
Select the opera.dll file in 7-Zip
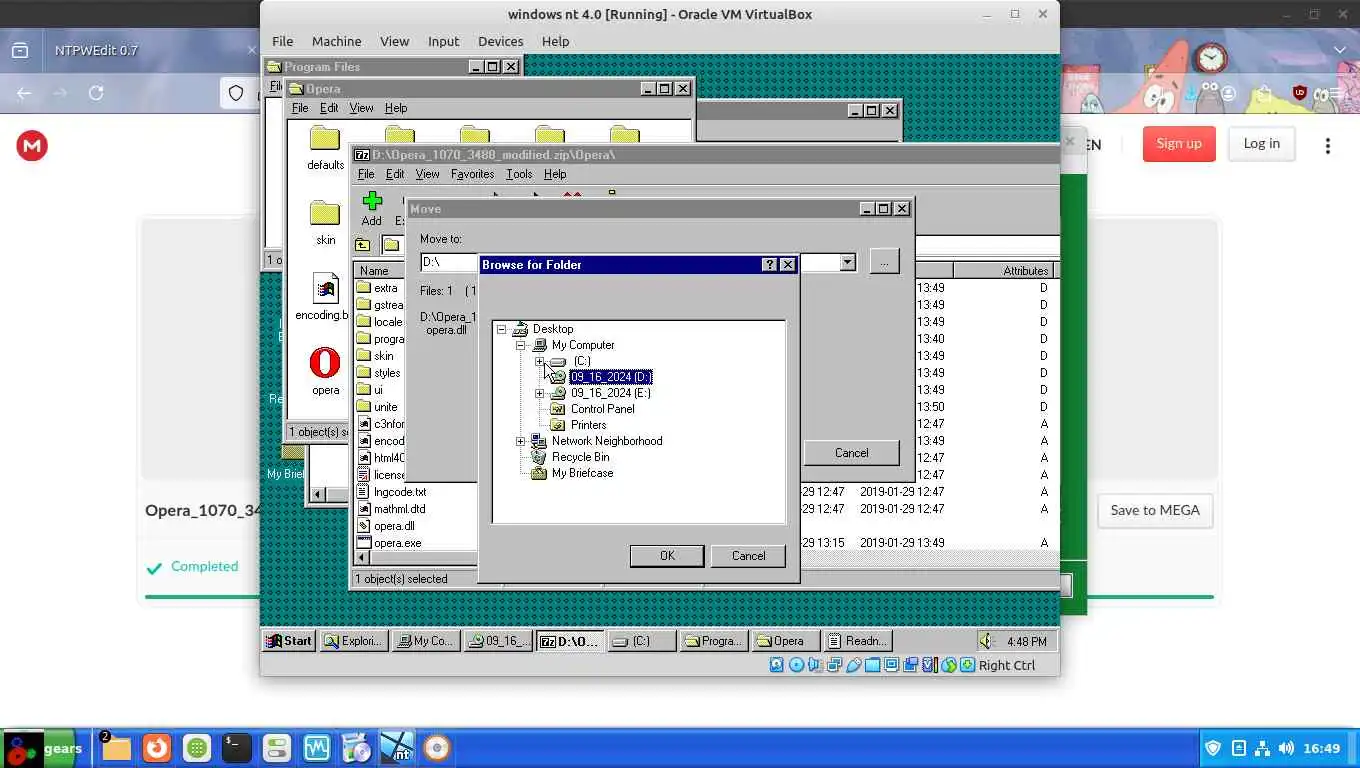tap(394, 526)
